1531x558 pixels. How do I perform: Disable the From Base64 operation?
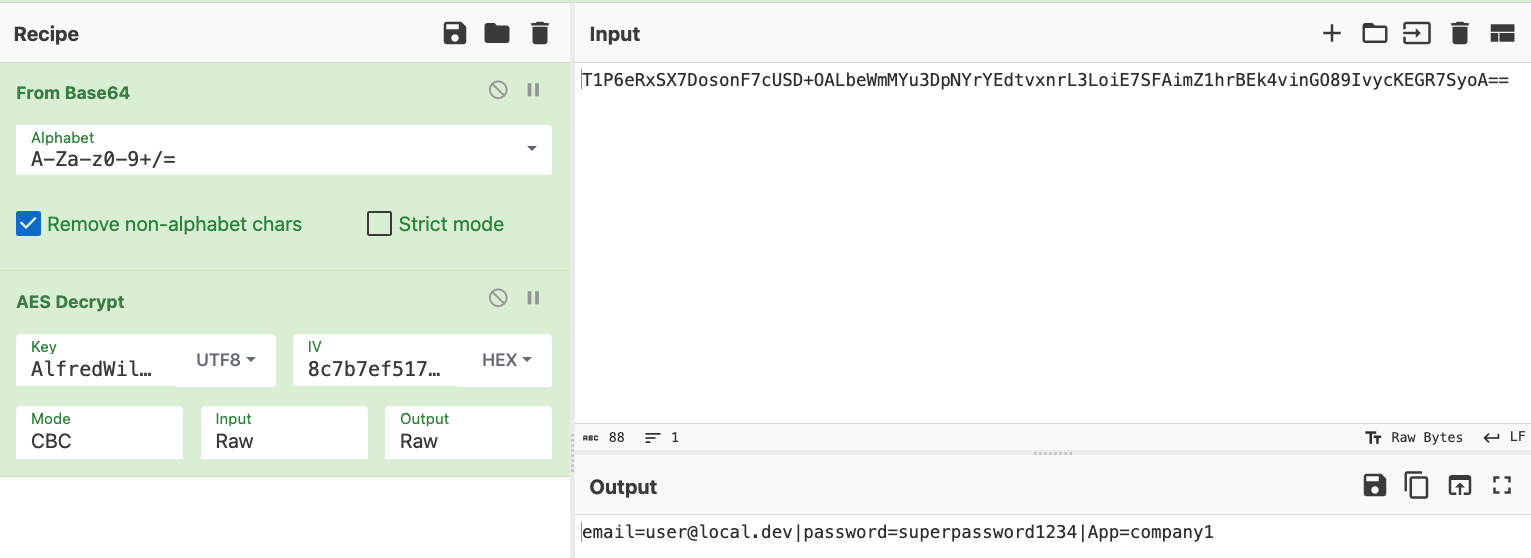[498, 90]
